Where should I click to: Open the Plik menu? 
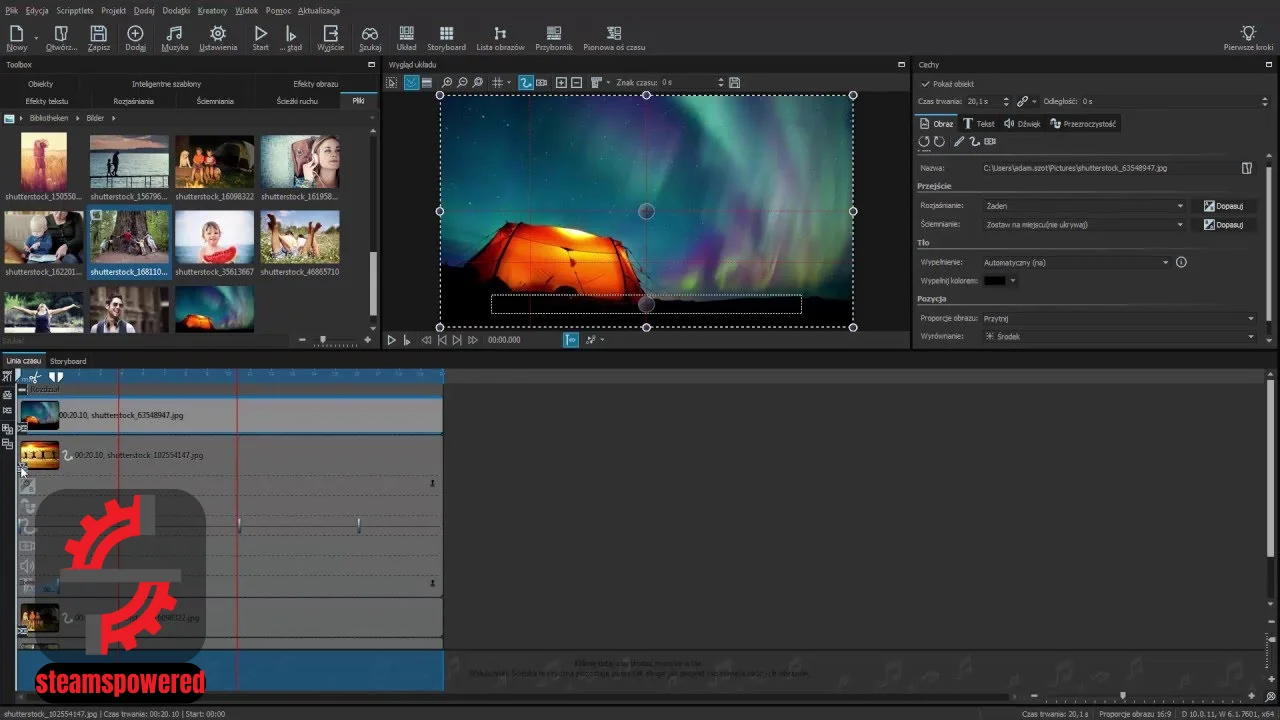10,10
